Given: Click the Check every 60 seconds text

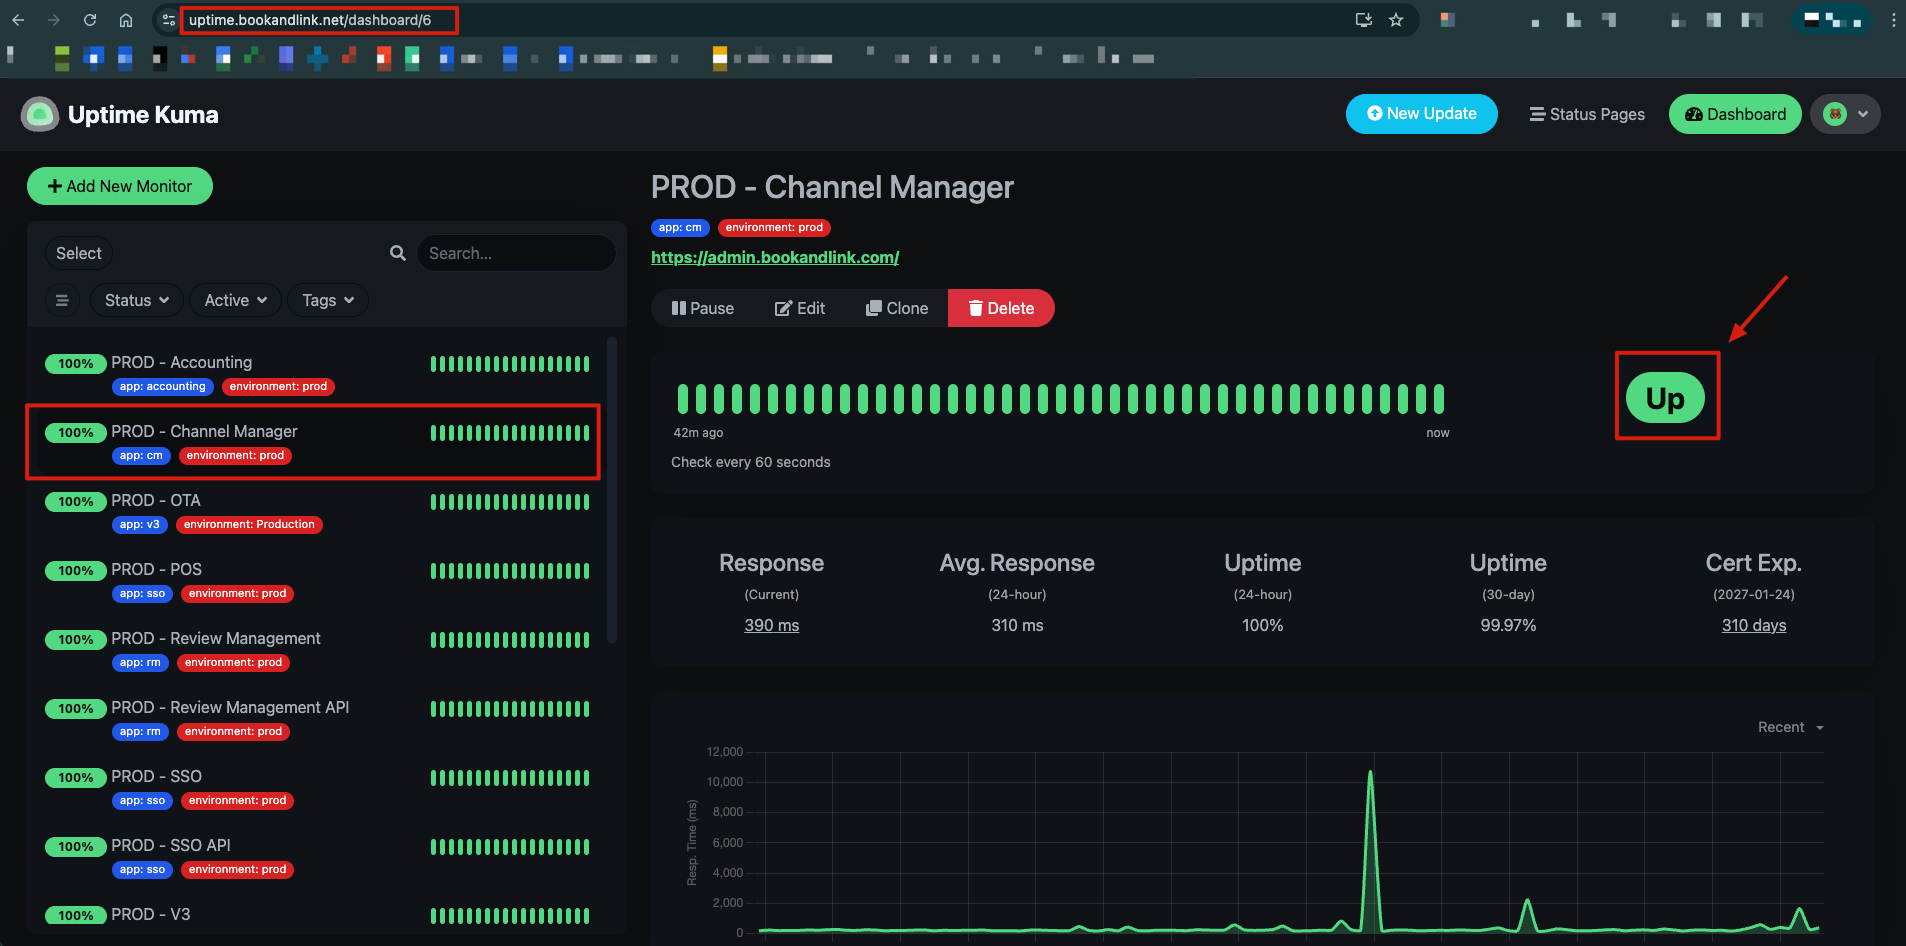Looking at the screenshot, I should point(751,462).
